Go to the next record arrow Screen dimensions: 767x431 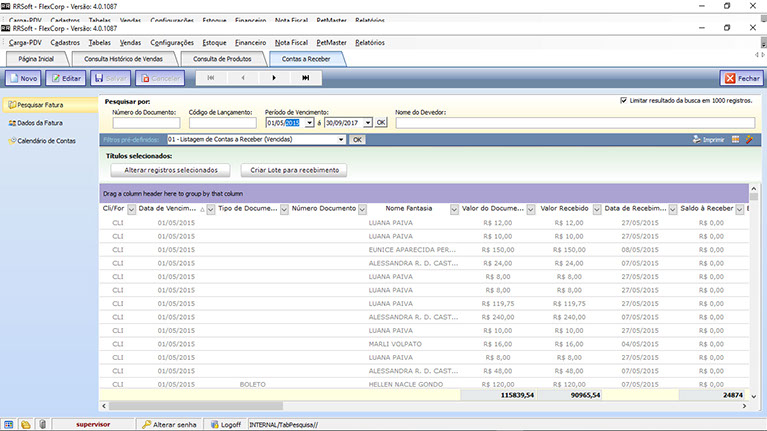(x=273, y=78)
